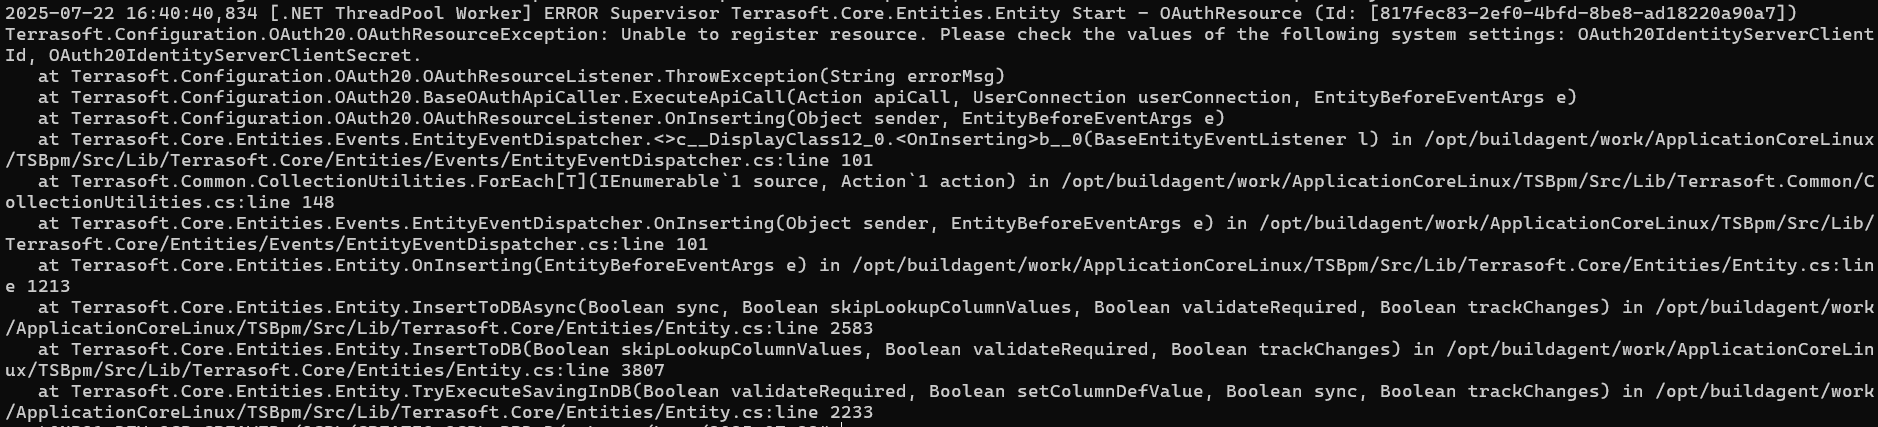Click ThrowException(String errorMsg) stack frame

pos(835,76)
